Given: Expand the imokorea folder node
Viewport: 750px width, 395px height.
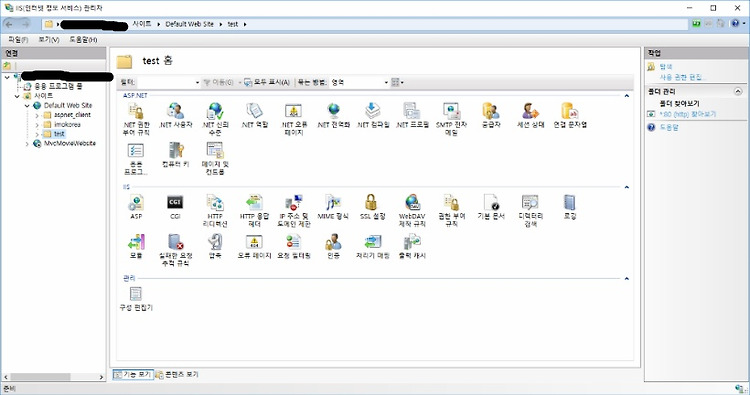Looking at the screenshot, I should point(37,125).
